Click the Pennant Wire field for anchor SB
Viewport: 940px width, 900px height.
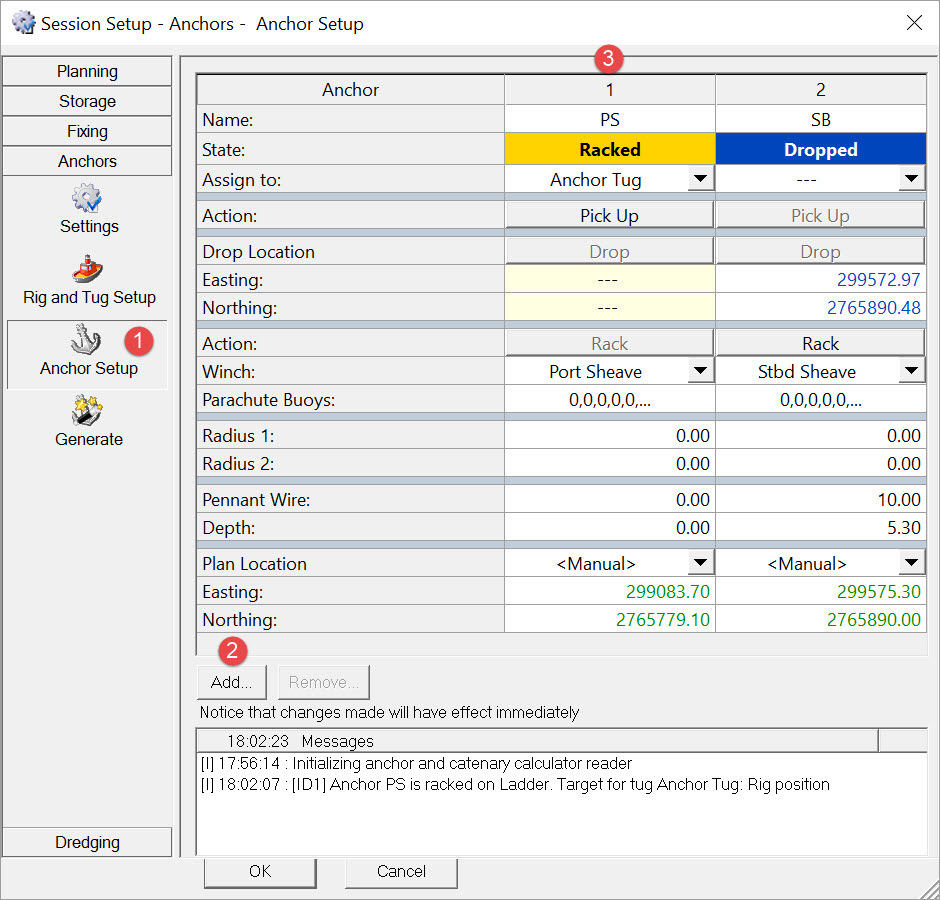[820, 499]
